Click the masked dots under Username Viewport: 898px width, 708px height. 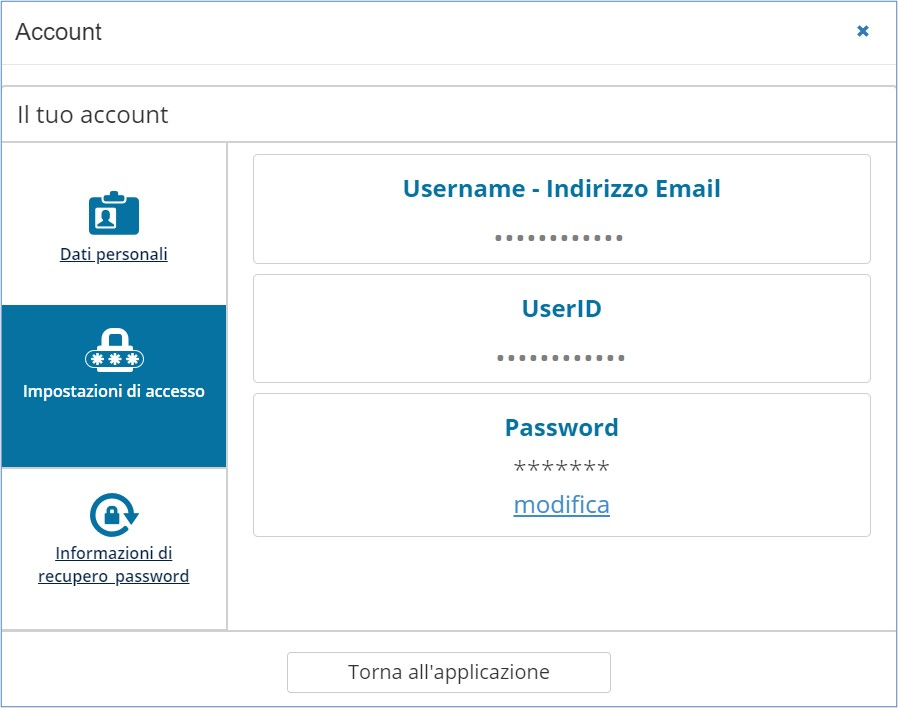tap(560, 238)
